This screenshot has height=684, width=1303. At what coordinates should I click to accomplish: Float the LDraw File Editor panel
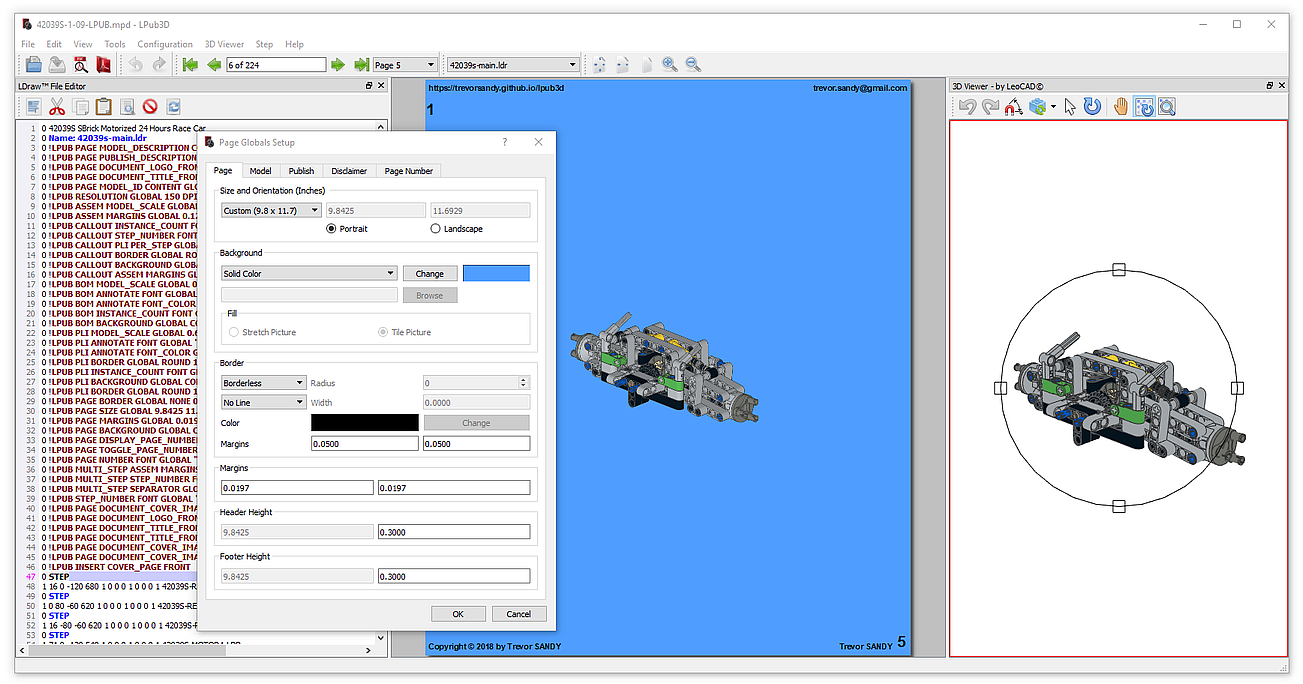pyautogui.click(x=367, y=86)
